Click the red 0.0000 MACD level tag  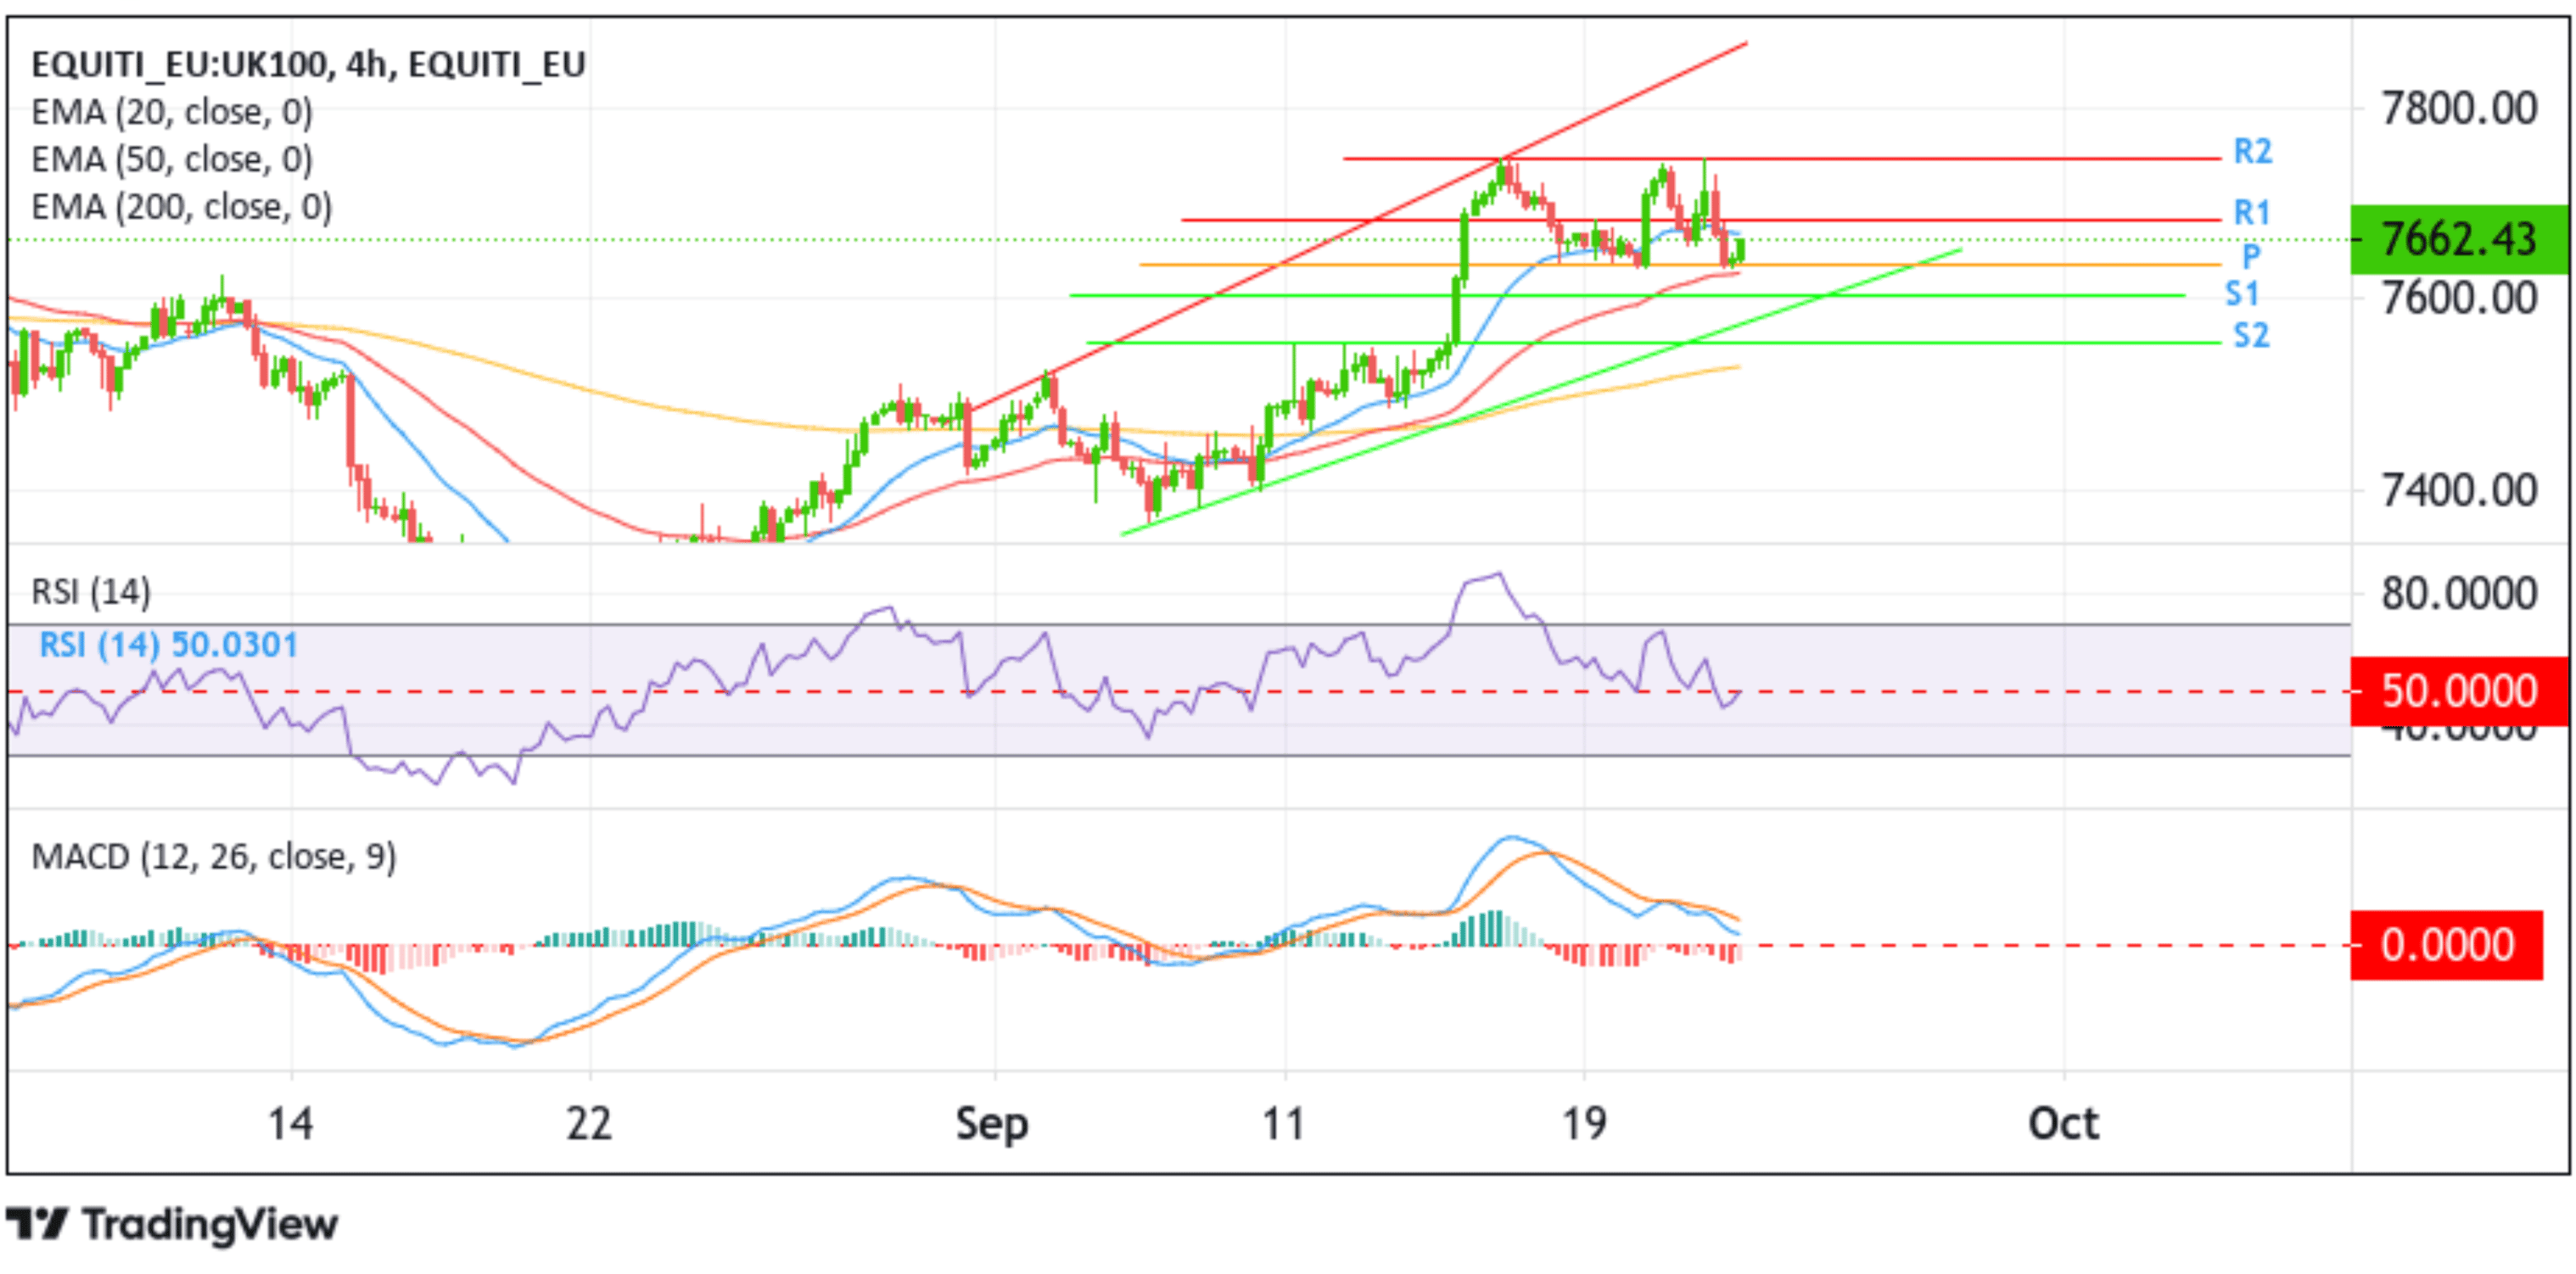pos(2446,945)
